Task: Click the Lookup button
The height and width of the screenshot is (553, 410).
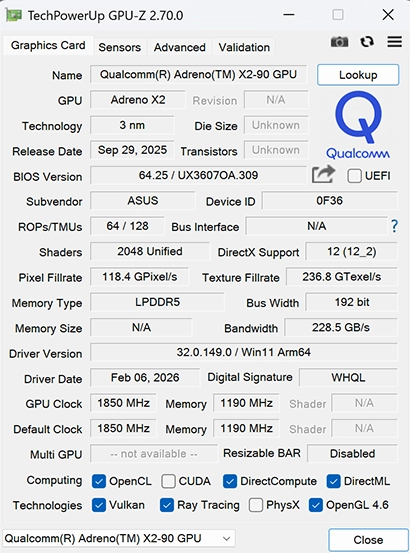Action: [358, 75]
